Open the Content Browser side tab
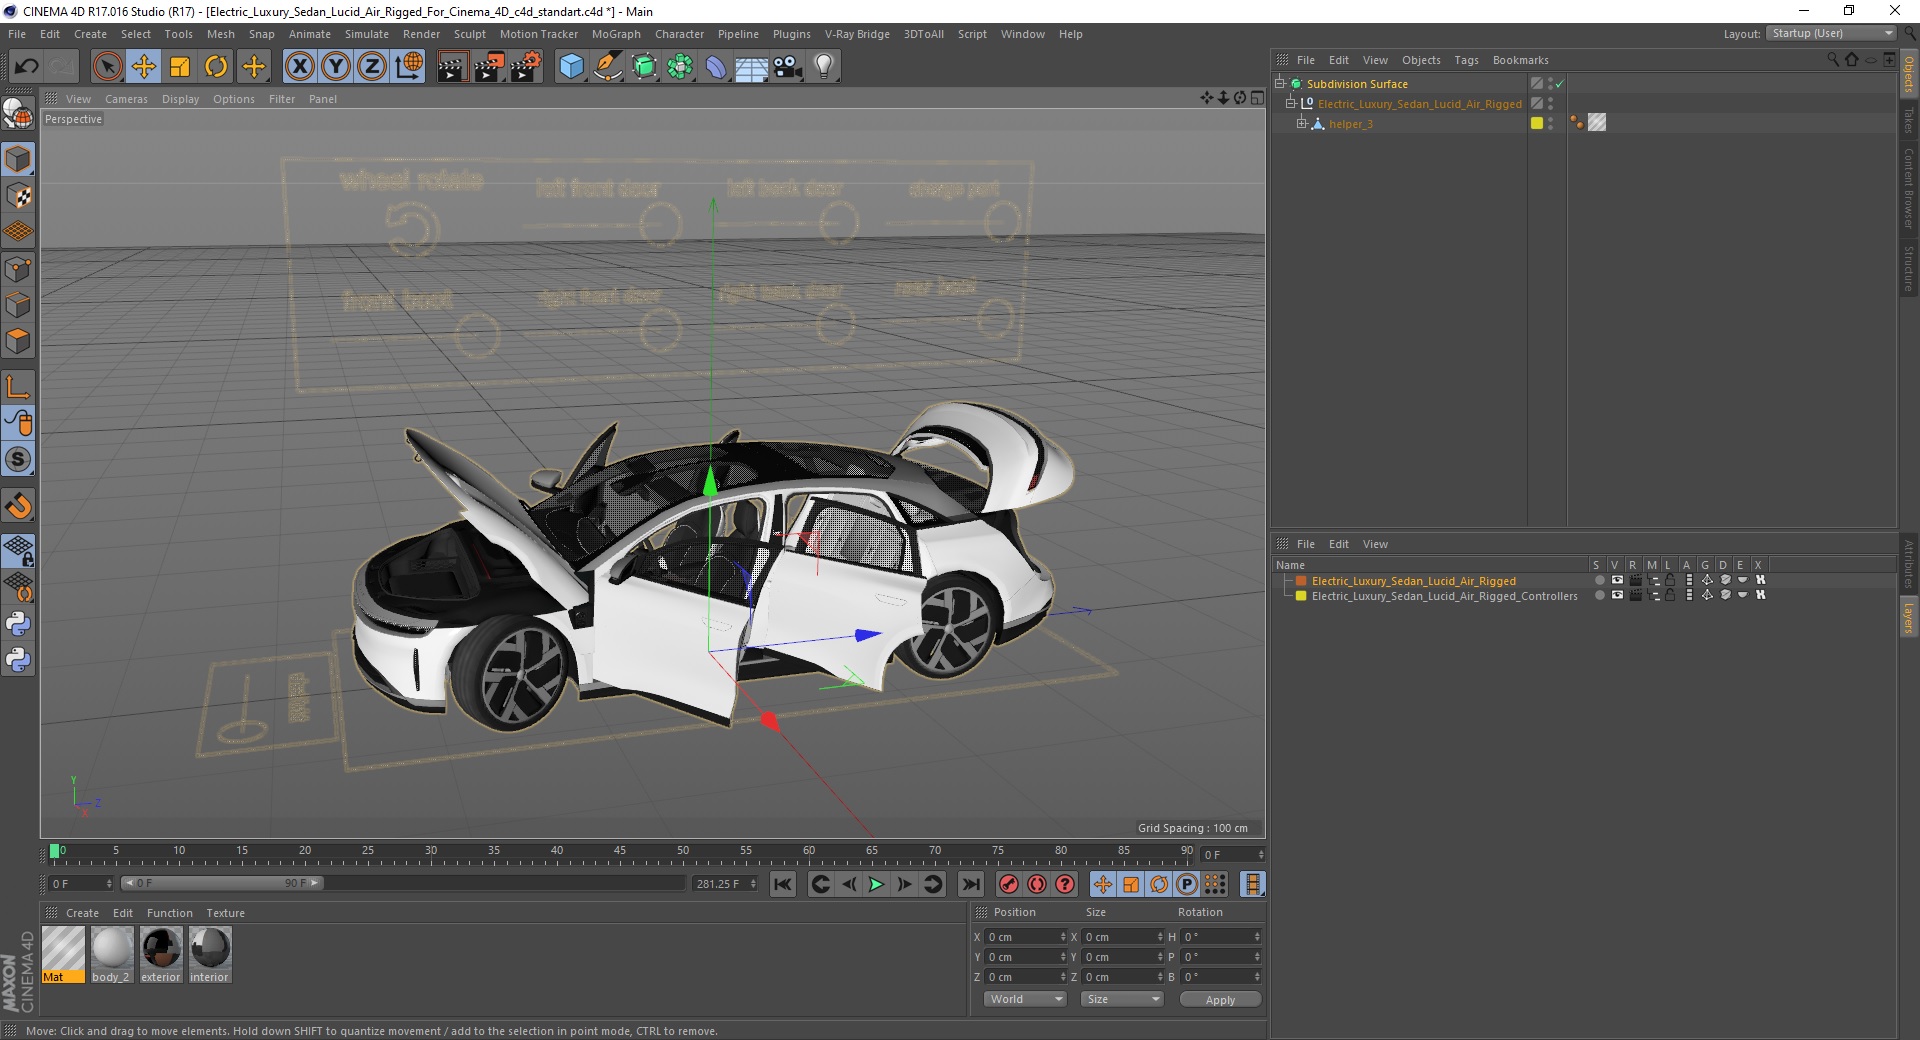Image resolution: width=1920 pixels, height=1040 pixels. point(1908,188)
